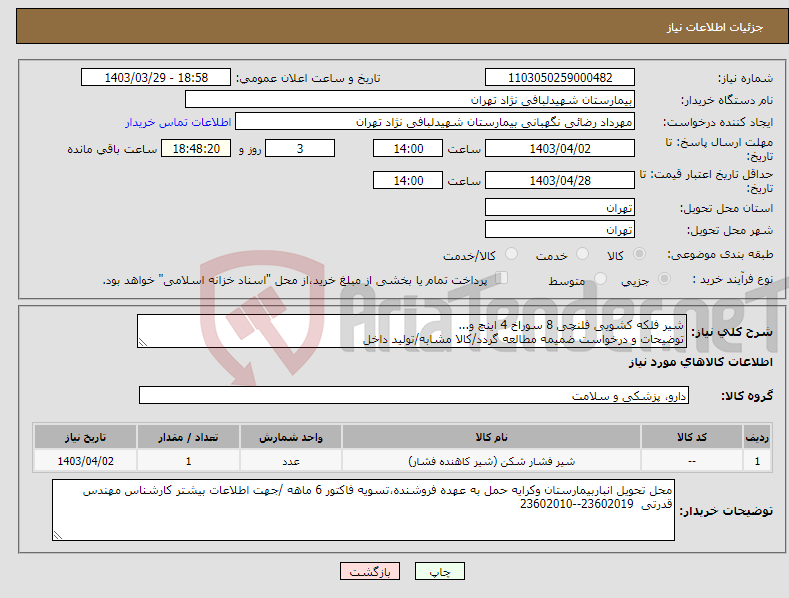Click the تاریخ نیاز column header
Screen dimensions: 789x598
[86, 437]
